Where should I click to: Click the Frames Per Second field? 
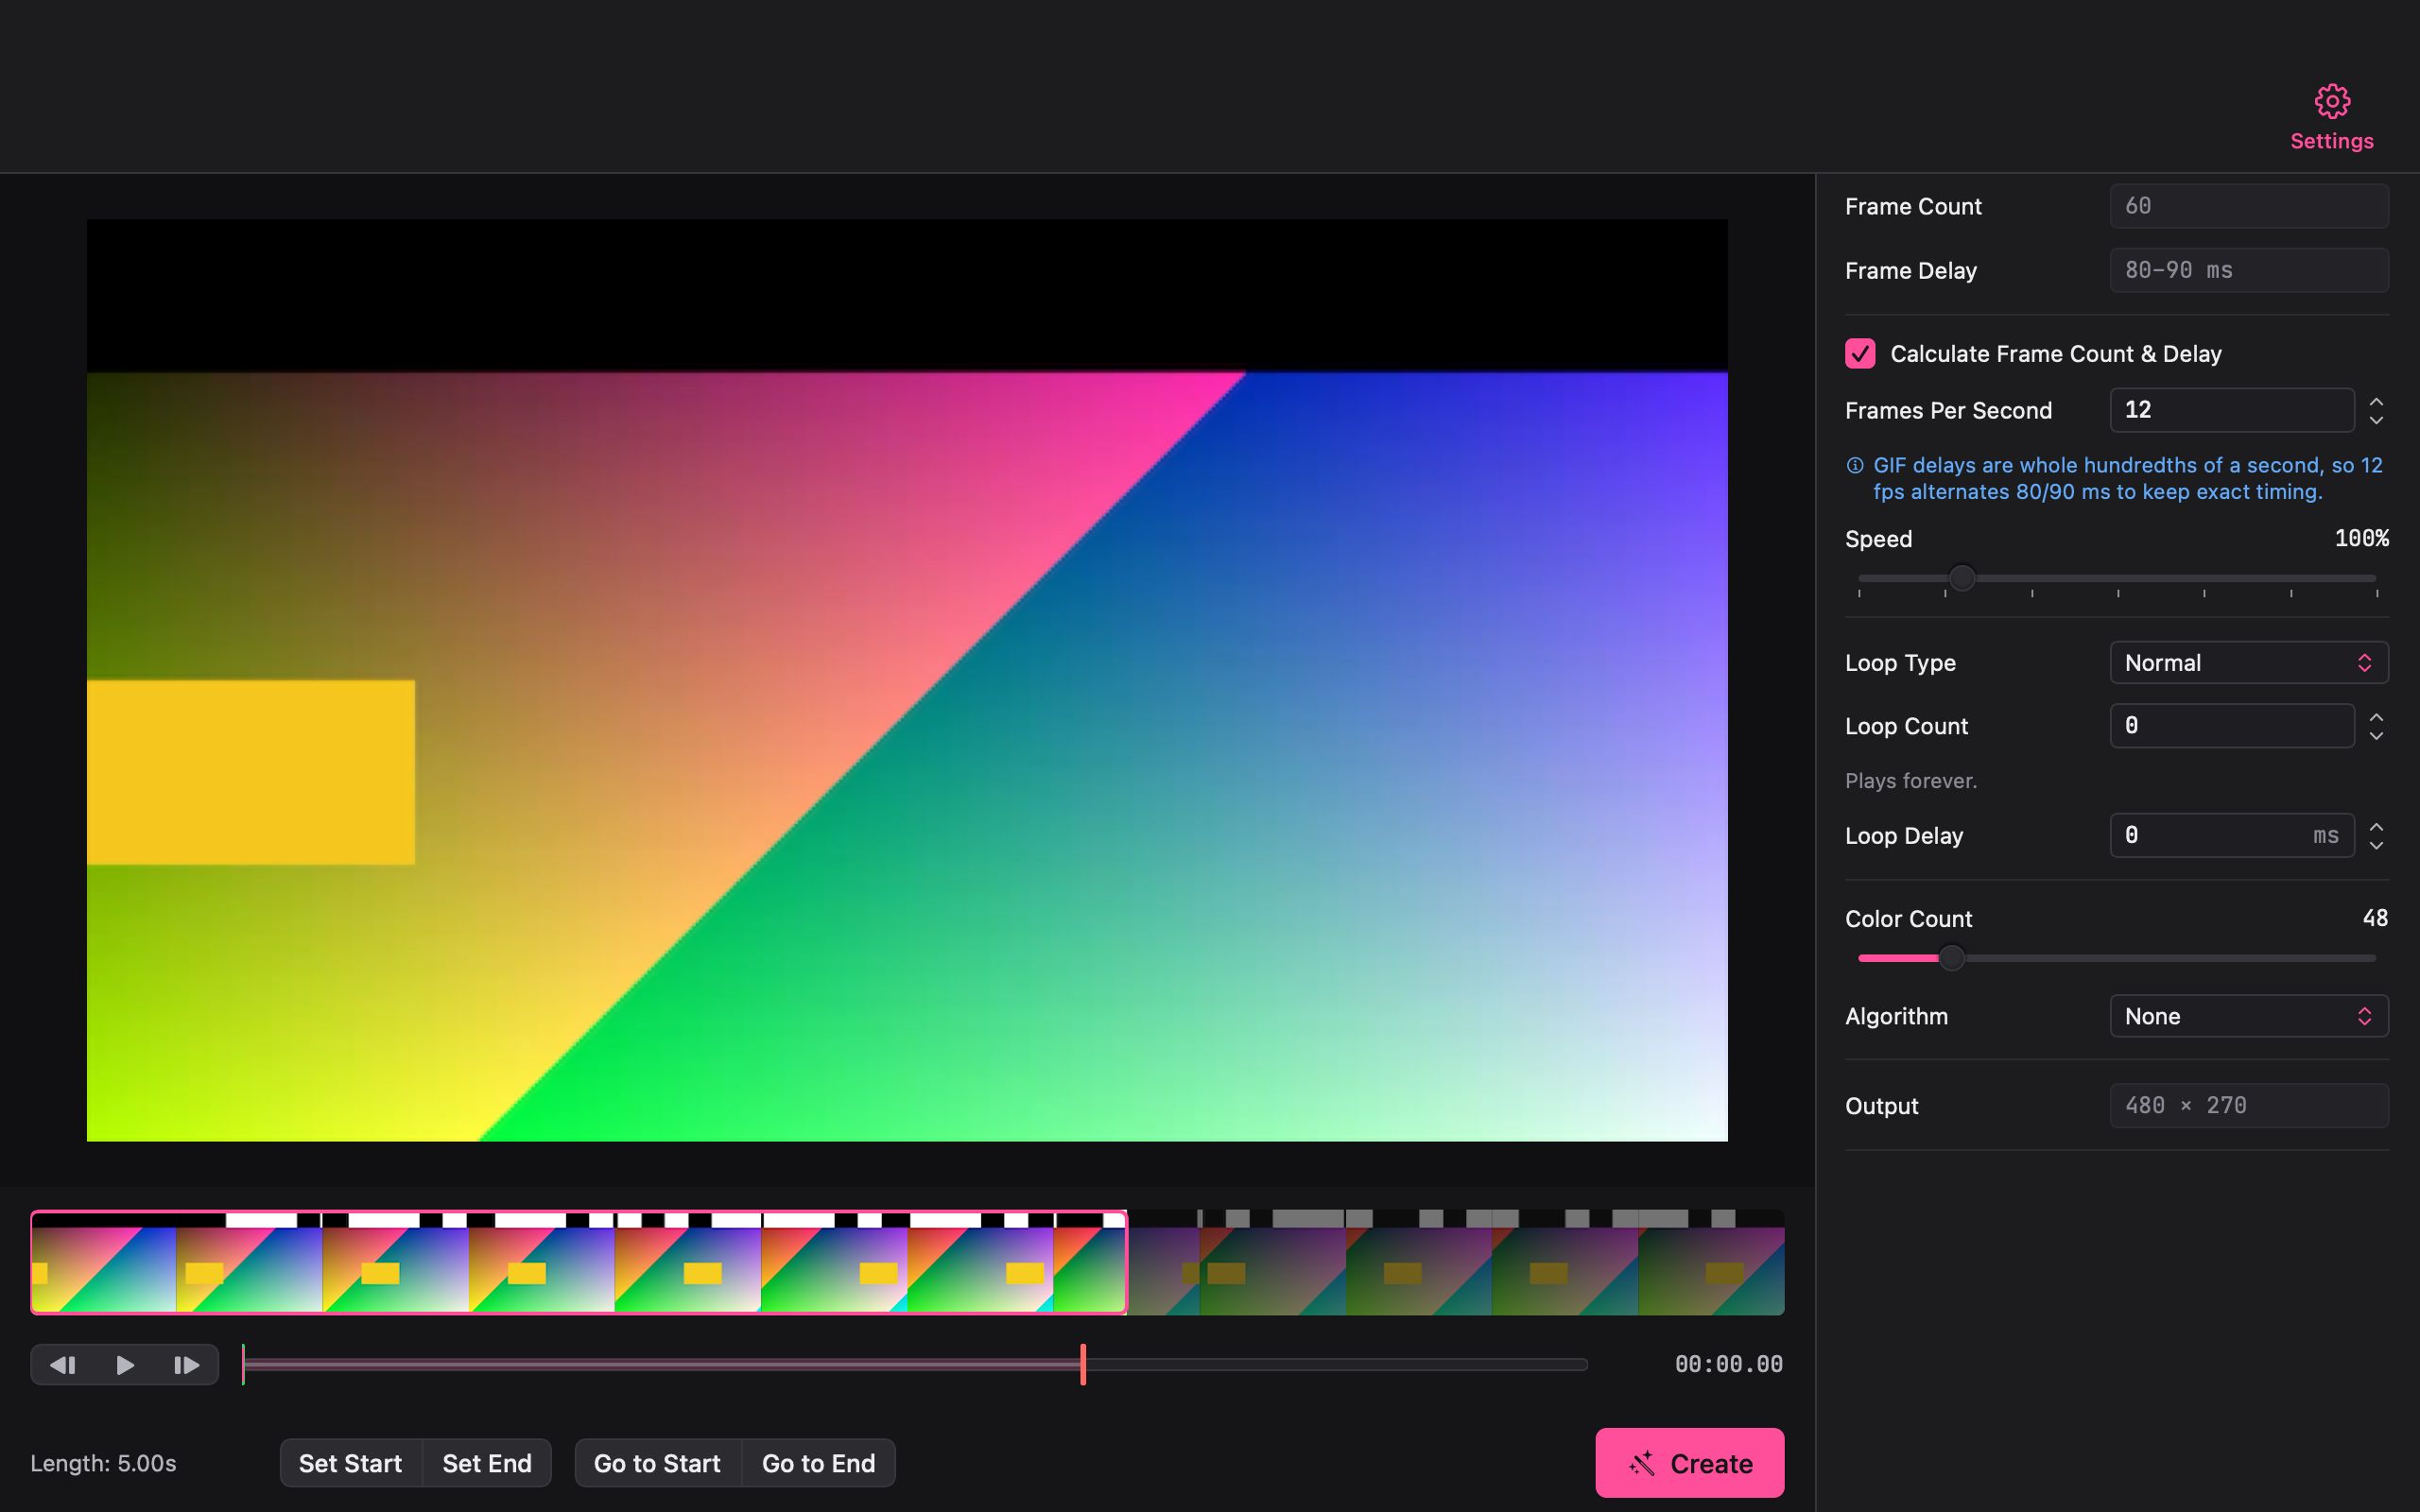point(2232,410)
